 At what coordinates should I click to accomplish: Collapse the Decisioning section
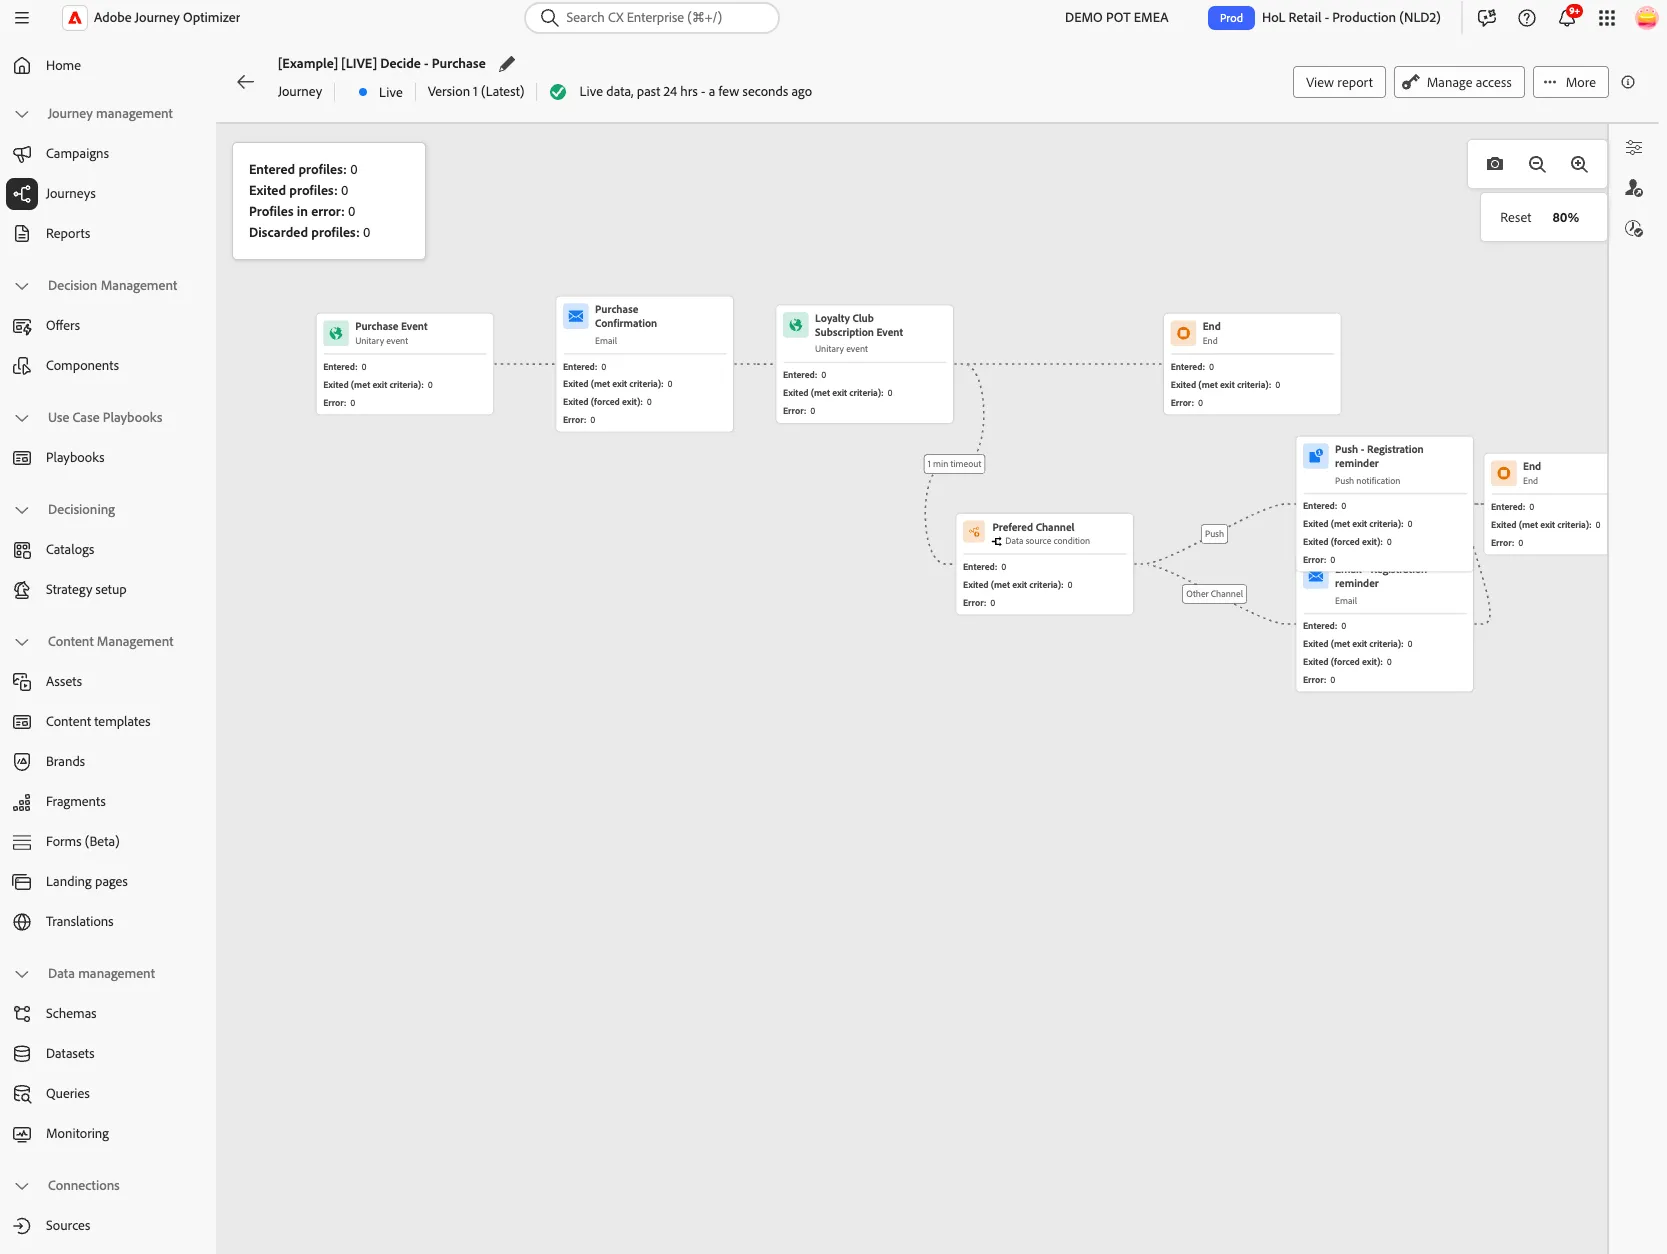(22, 510)
